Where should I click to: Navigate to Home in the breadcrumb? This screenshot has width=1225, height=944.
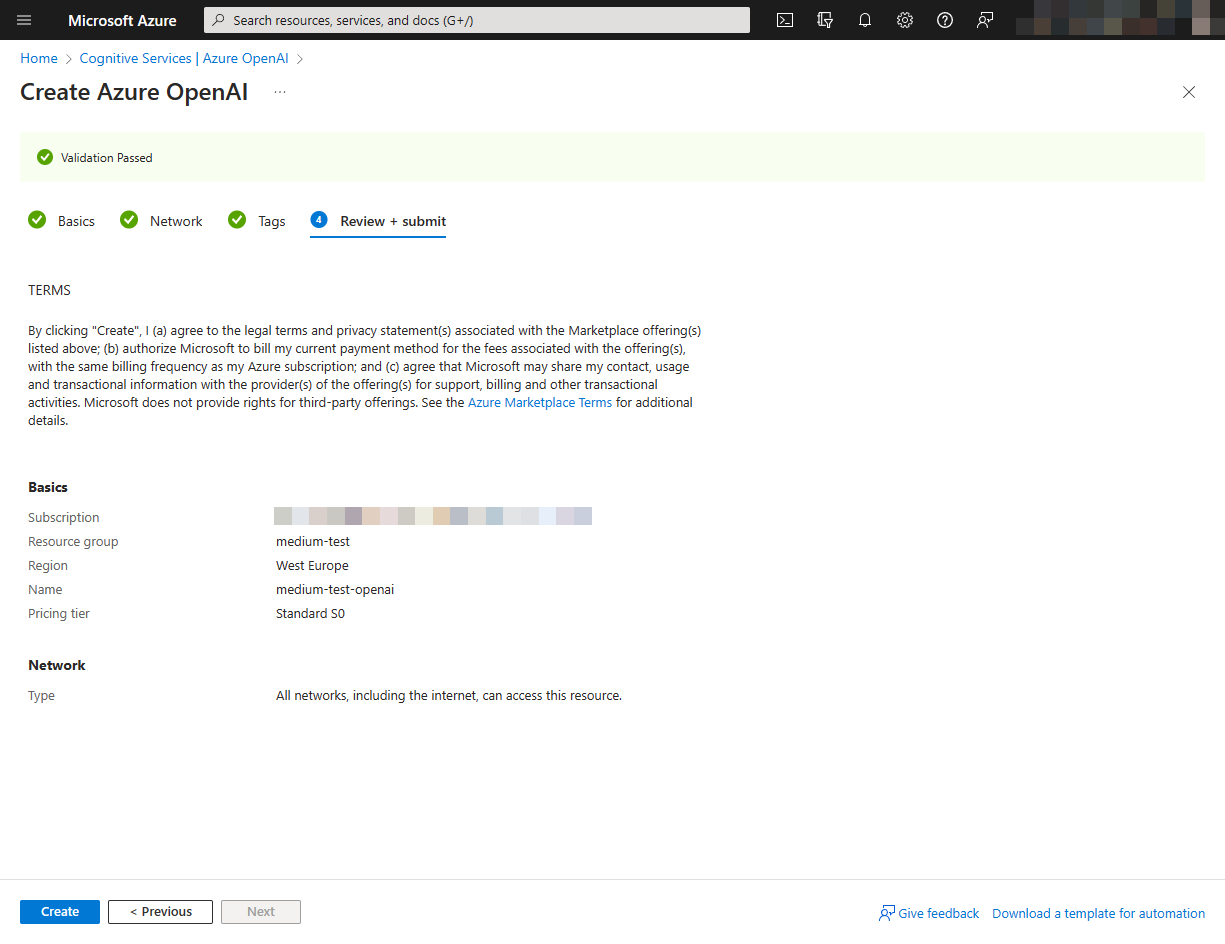[x=39, y=58]
